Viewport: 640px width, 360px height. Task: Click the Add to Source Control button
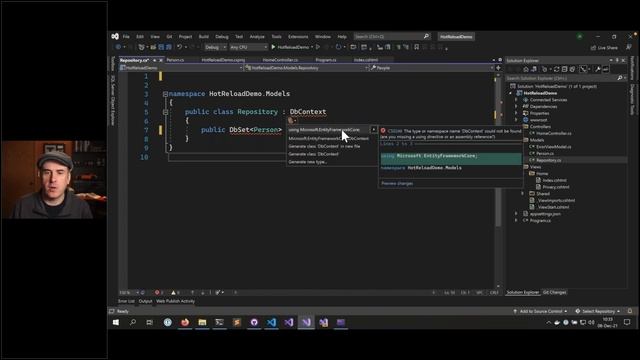(540, 311)
